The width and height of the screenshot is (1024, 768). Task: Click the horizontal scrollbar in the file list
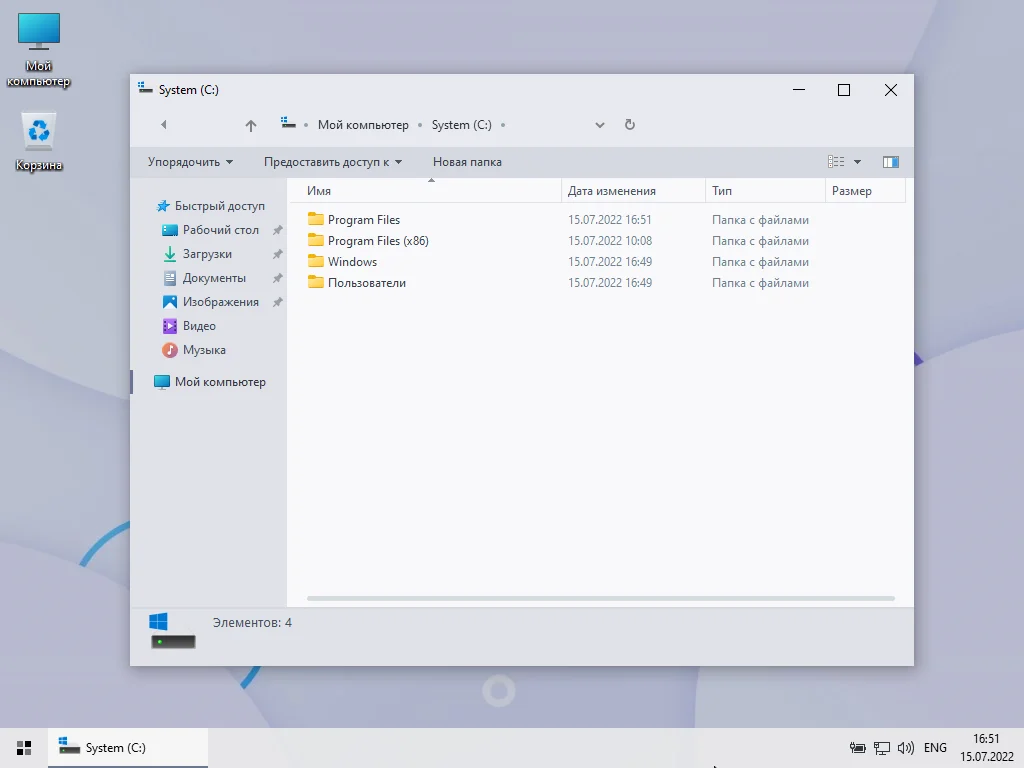pos(601,598)
